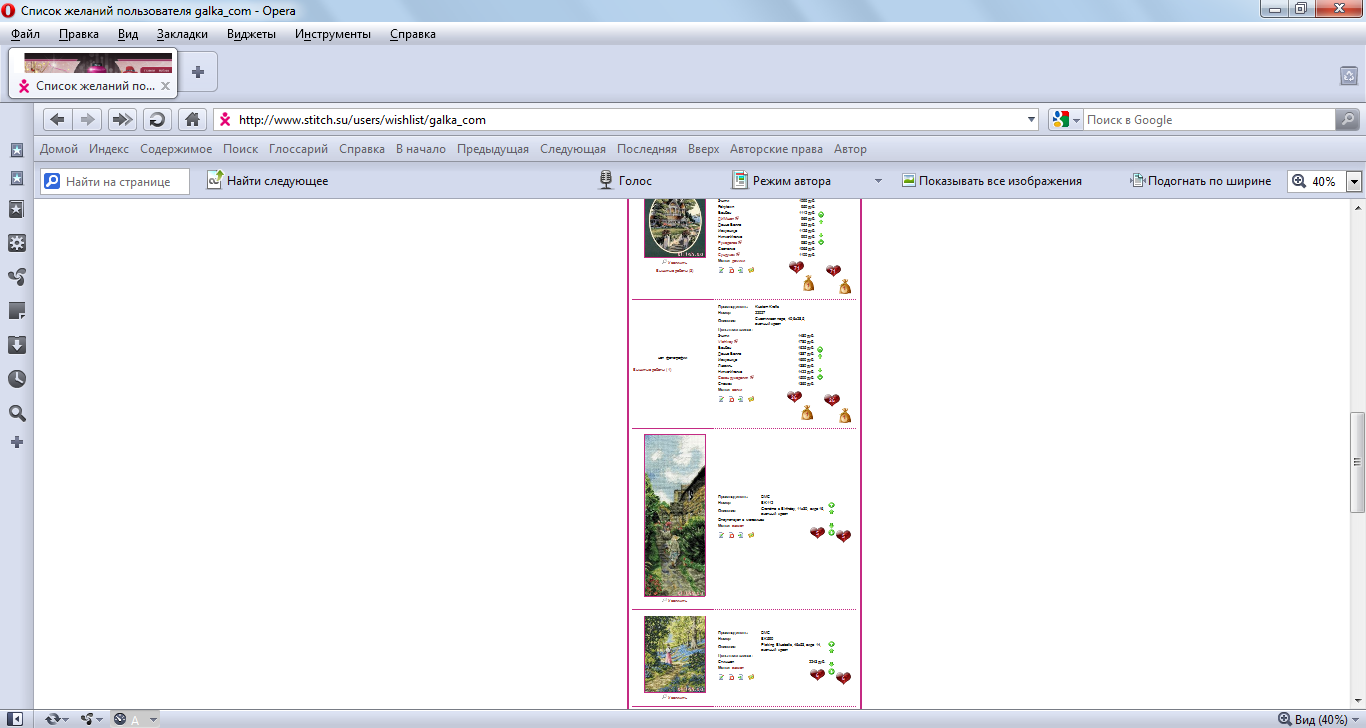Viewport: 1366px width, 728px height.
Task: Click the Reload page button
Action: point(157,120)
